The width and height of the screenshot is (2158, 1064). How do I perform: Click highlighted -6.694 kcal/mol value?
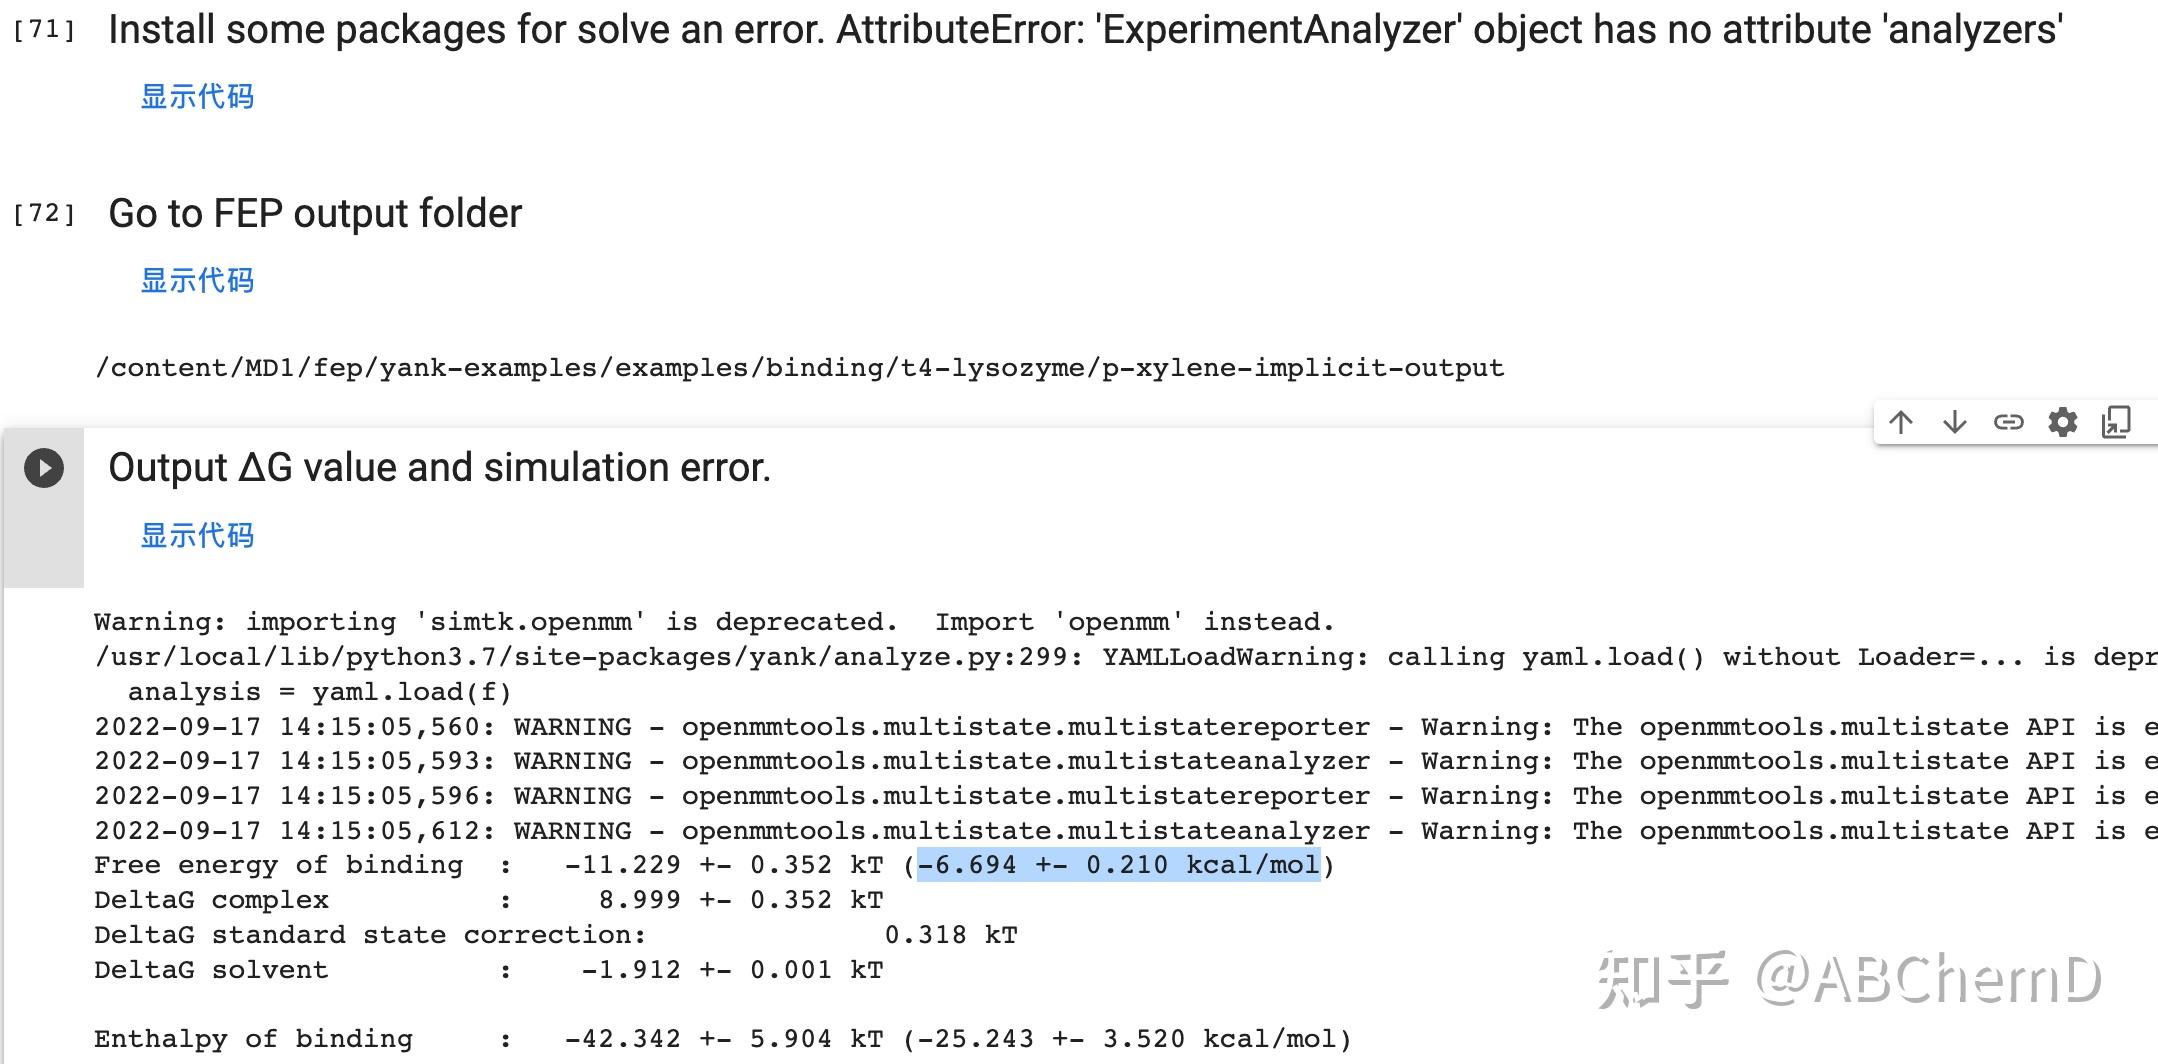coord(1118,865)
